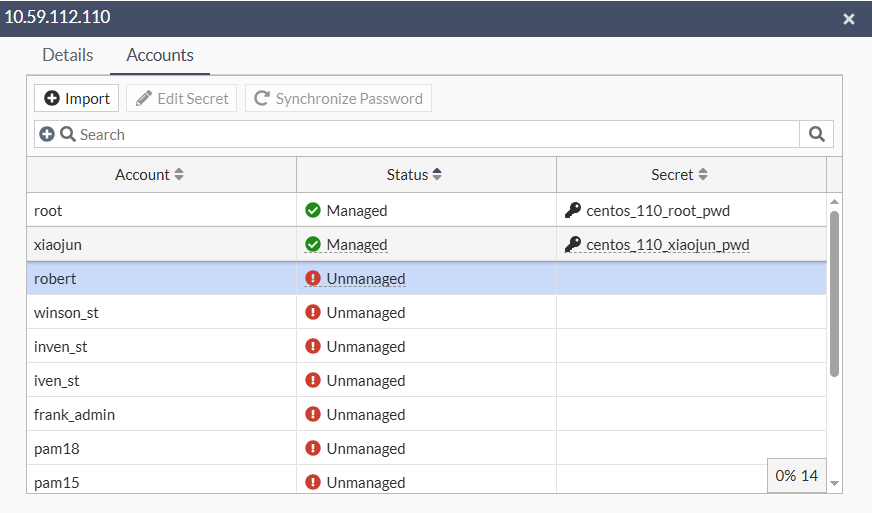Click the Synchronize Password button

click(x=339, y=98)
